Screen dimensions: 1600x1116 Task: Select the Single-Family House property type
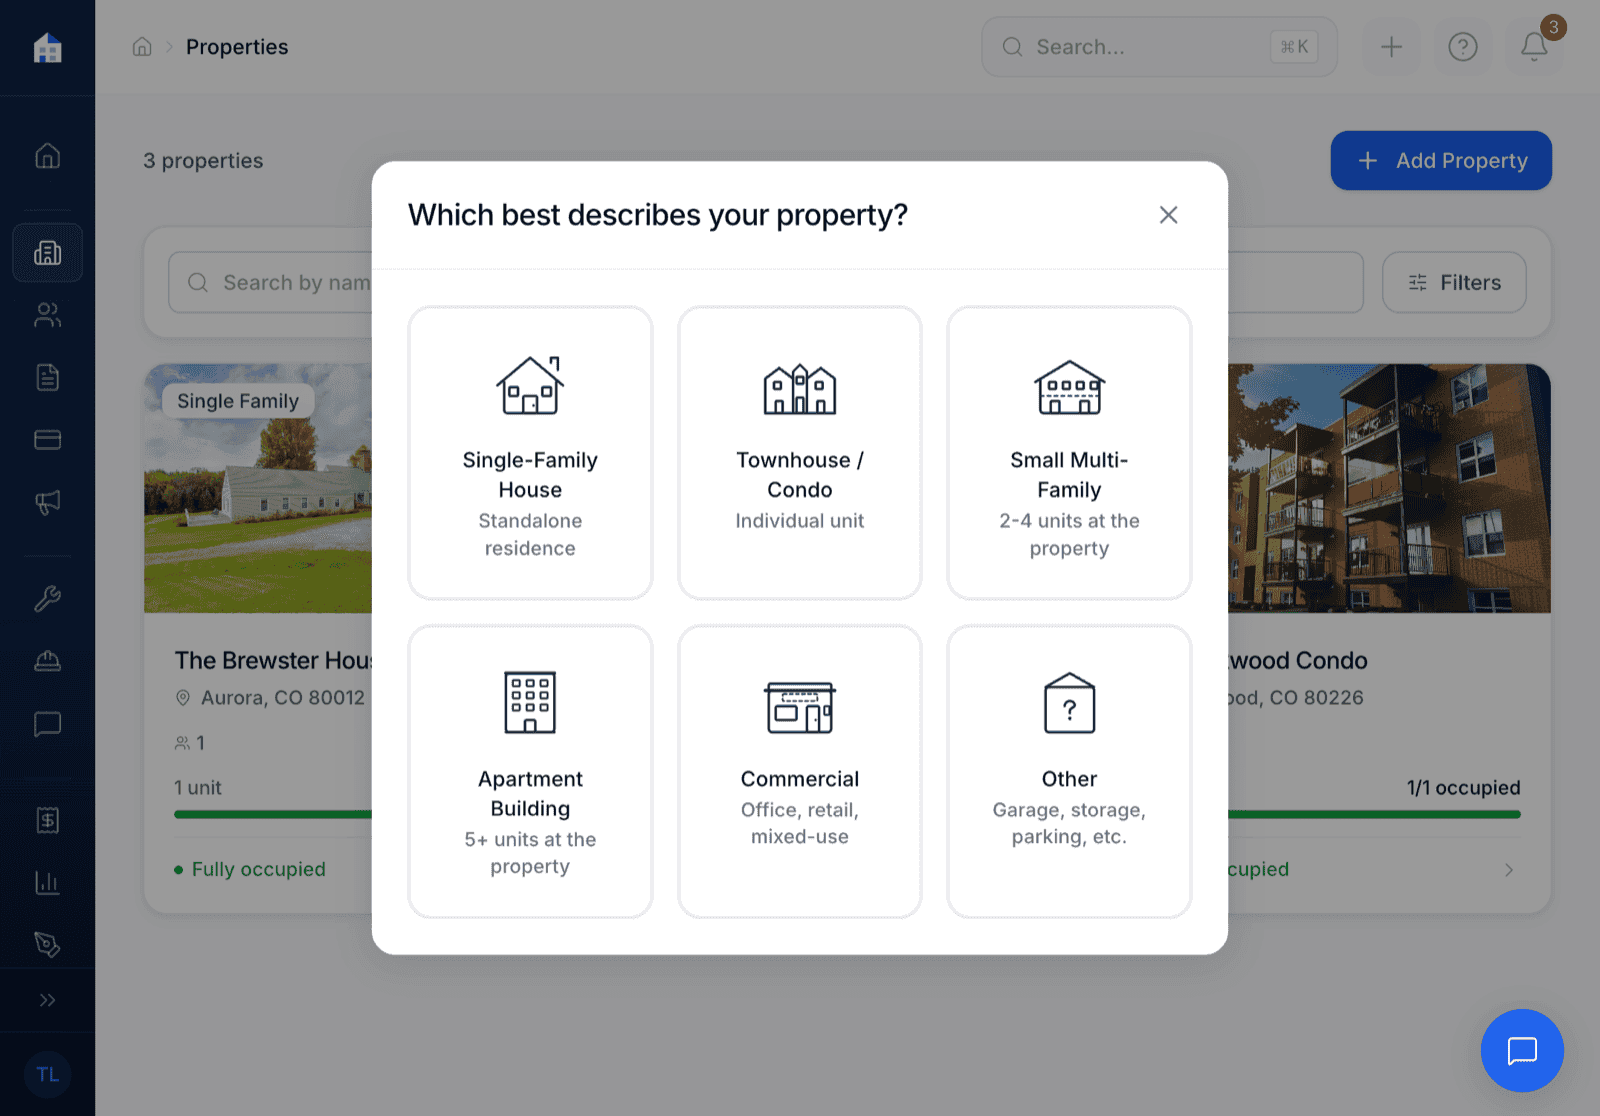click(x=530, y=453)
